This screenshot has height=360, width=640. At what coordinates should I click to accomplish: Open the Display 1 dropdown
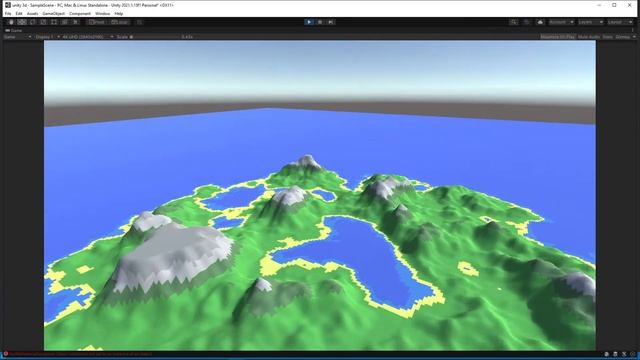pos(47,37)
